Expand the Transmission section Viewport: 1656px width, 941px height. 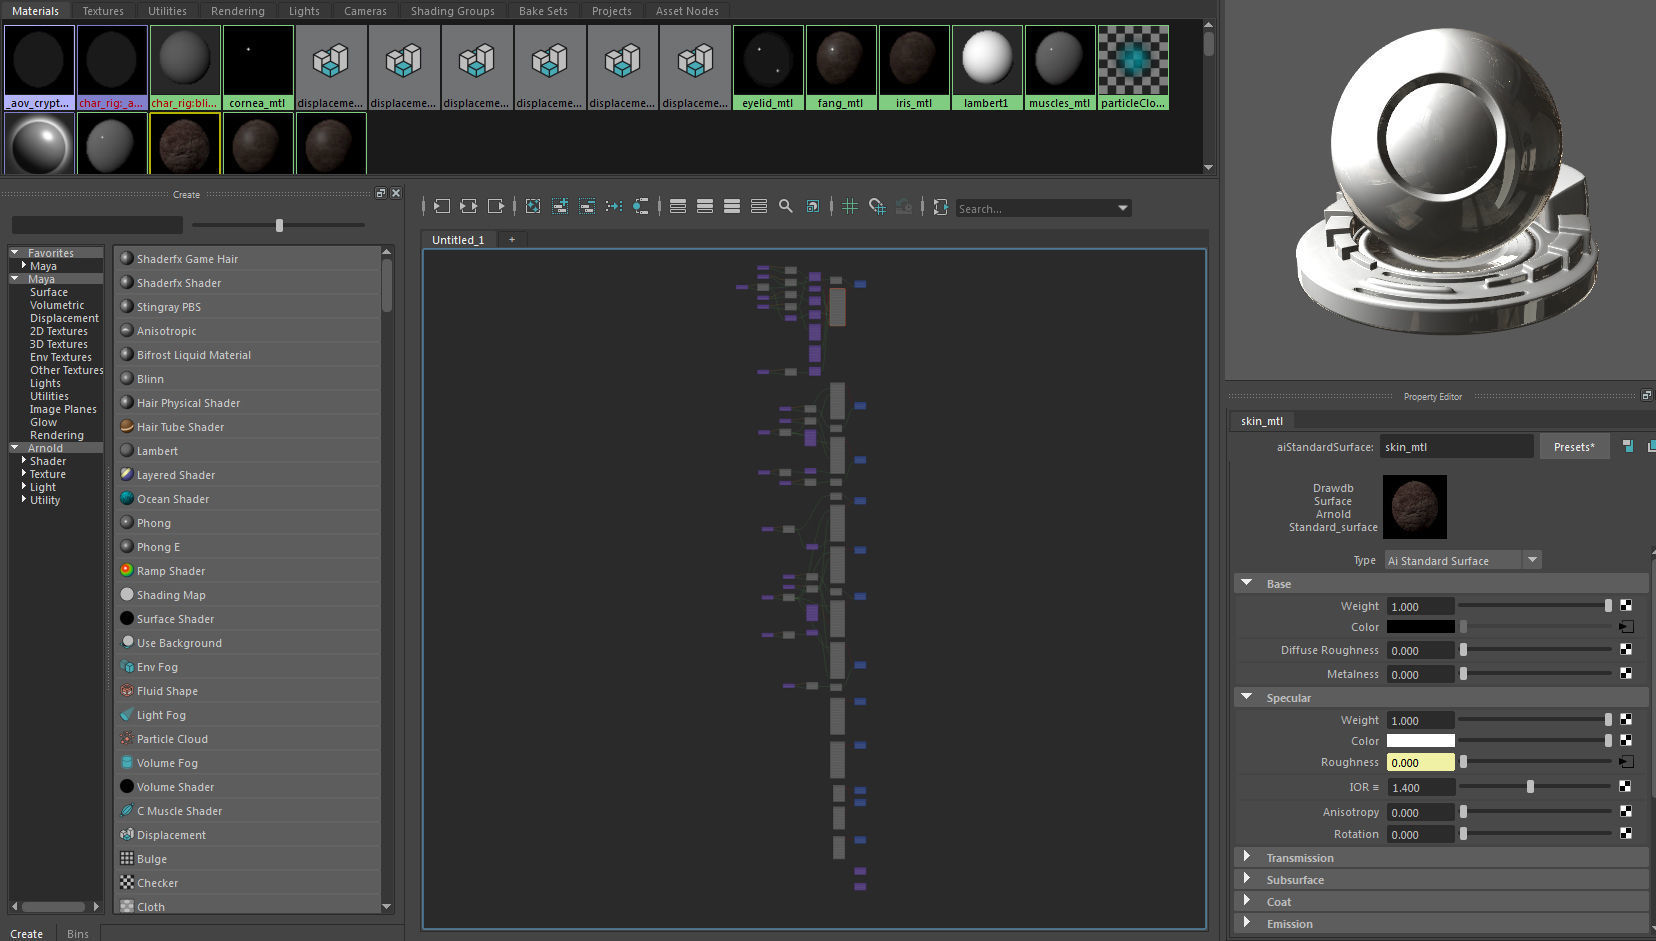coord(1246,857)
